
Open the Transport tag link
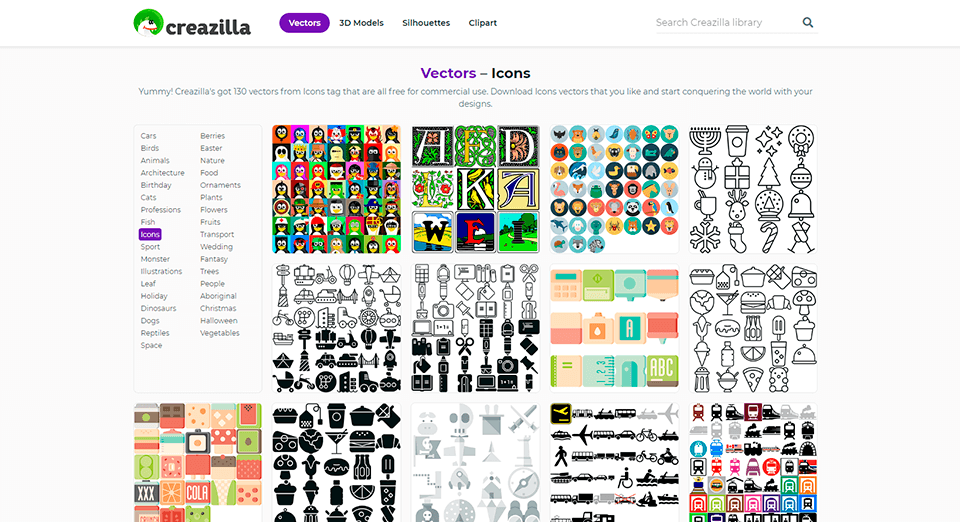(x=217, y=234)
